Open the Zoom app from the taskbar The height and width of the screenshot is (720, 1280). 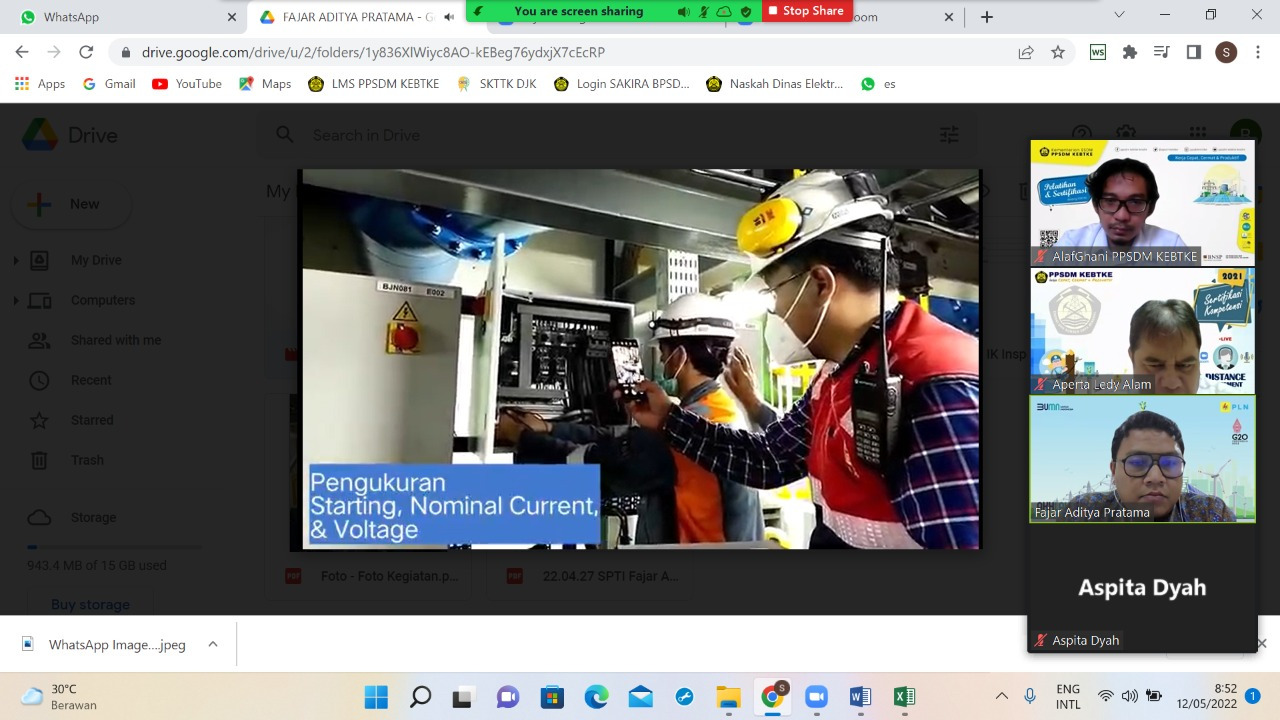[x=815, y=696]
